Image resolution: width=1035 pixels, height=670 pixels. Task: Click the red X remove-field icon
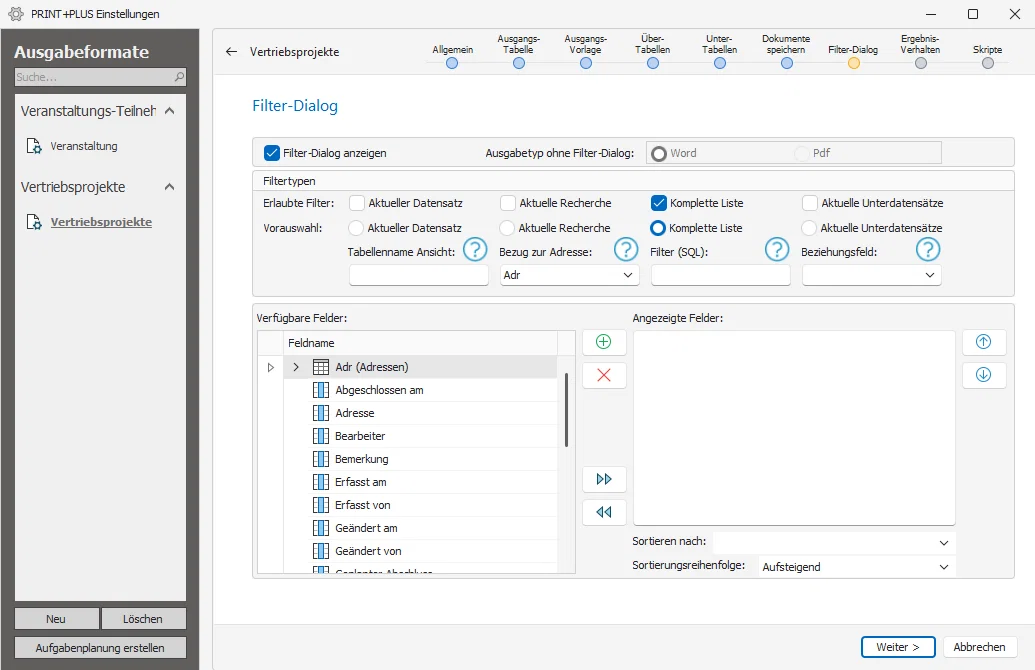point(603,375)
